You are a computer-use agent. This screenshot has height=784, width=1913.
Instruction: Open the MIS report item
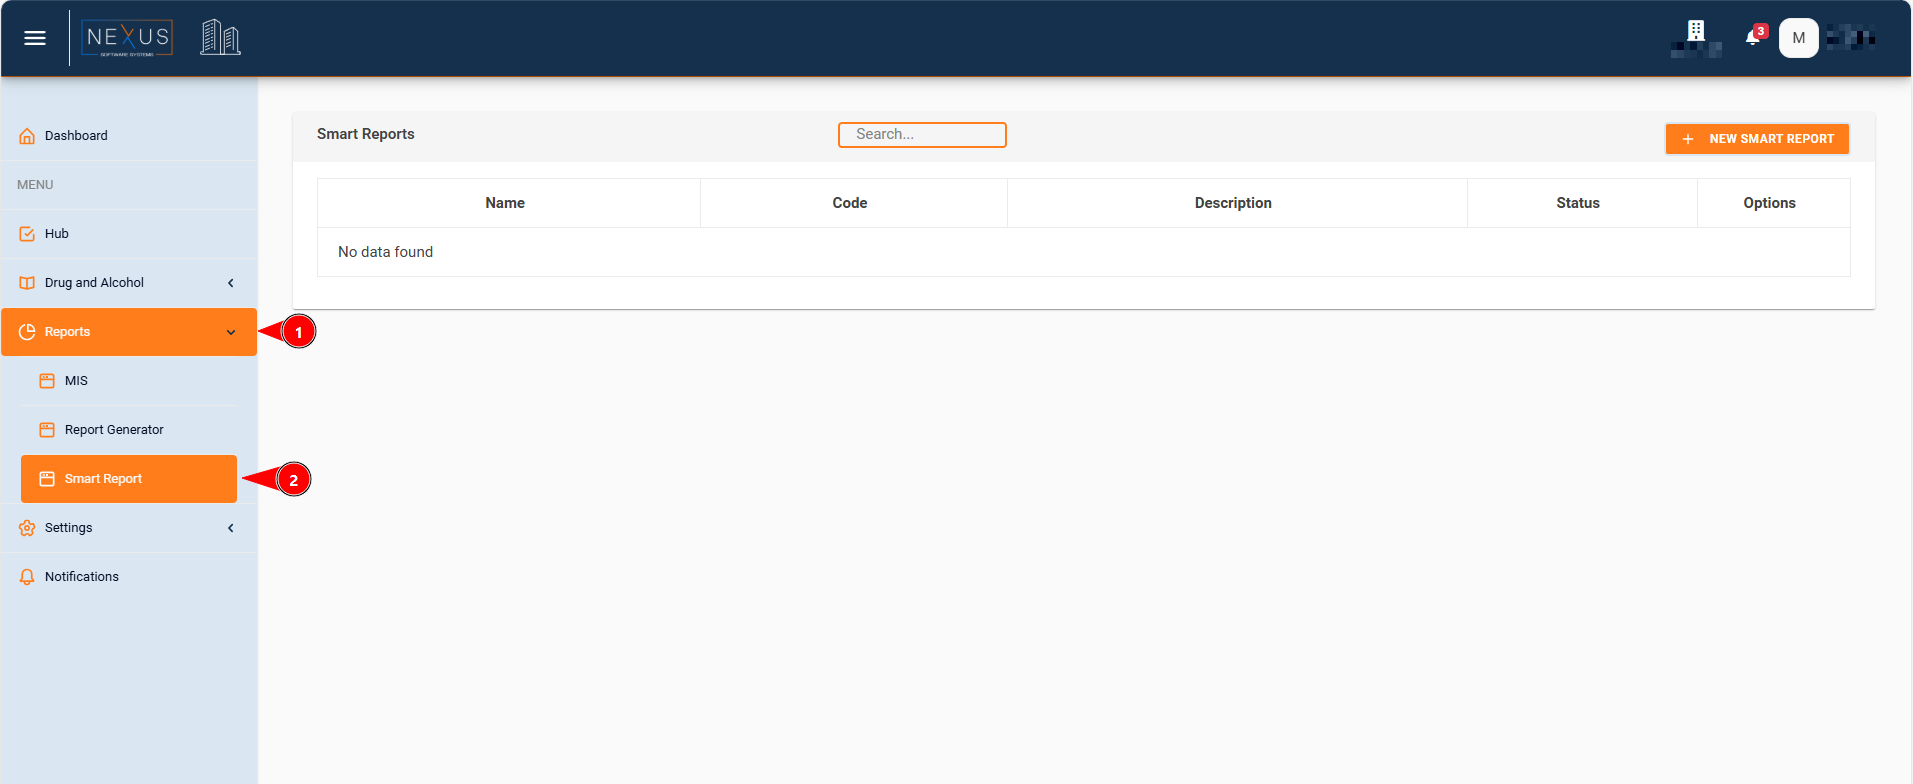tap(76, 381)
